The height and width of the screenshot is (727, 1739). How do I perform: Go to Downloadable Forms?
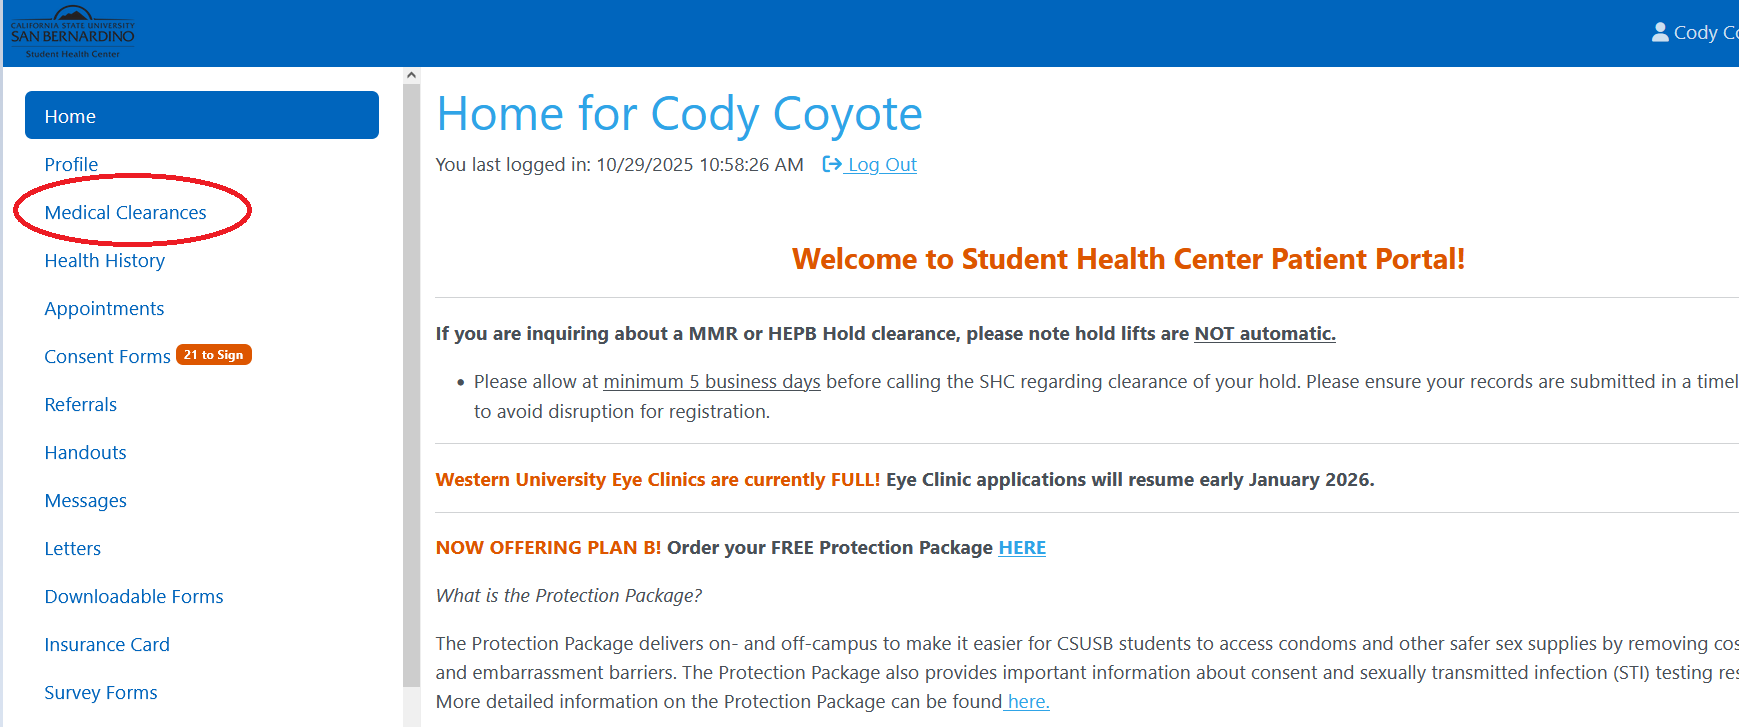click(133, 596)
